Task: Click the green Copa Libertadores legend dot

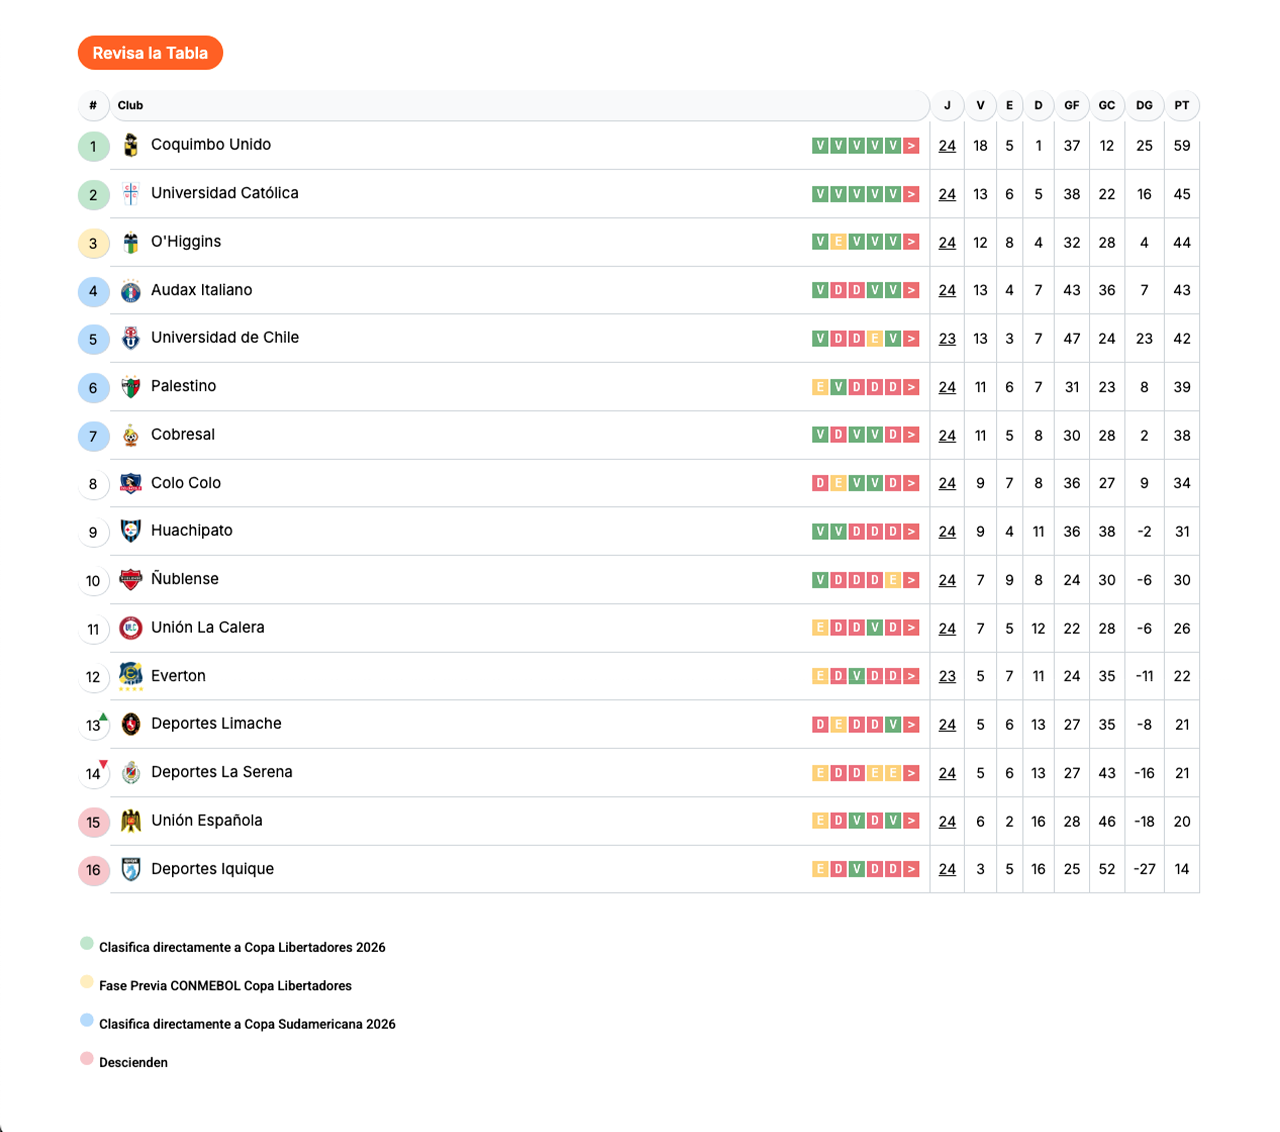Action: (x=87, y=943)
